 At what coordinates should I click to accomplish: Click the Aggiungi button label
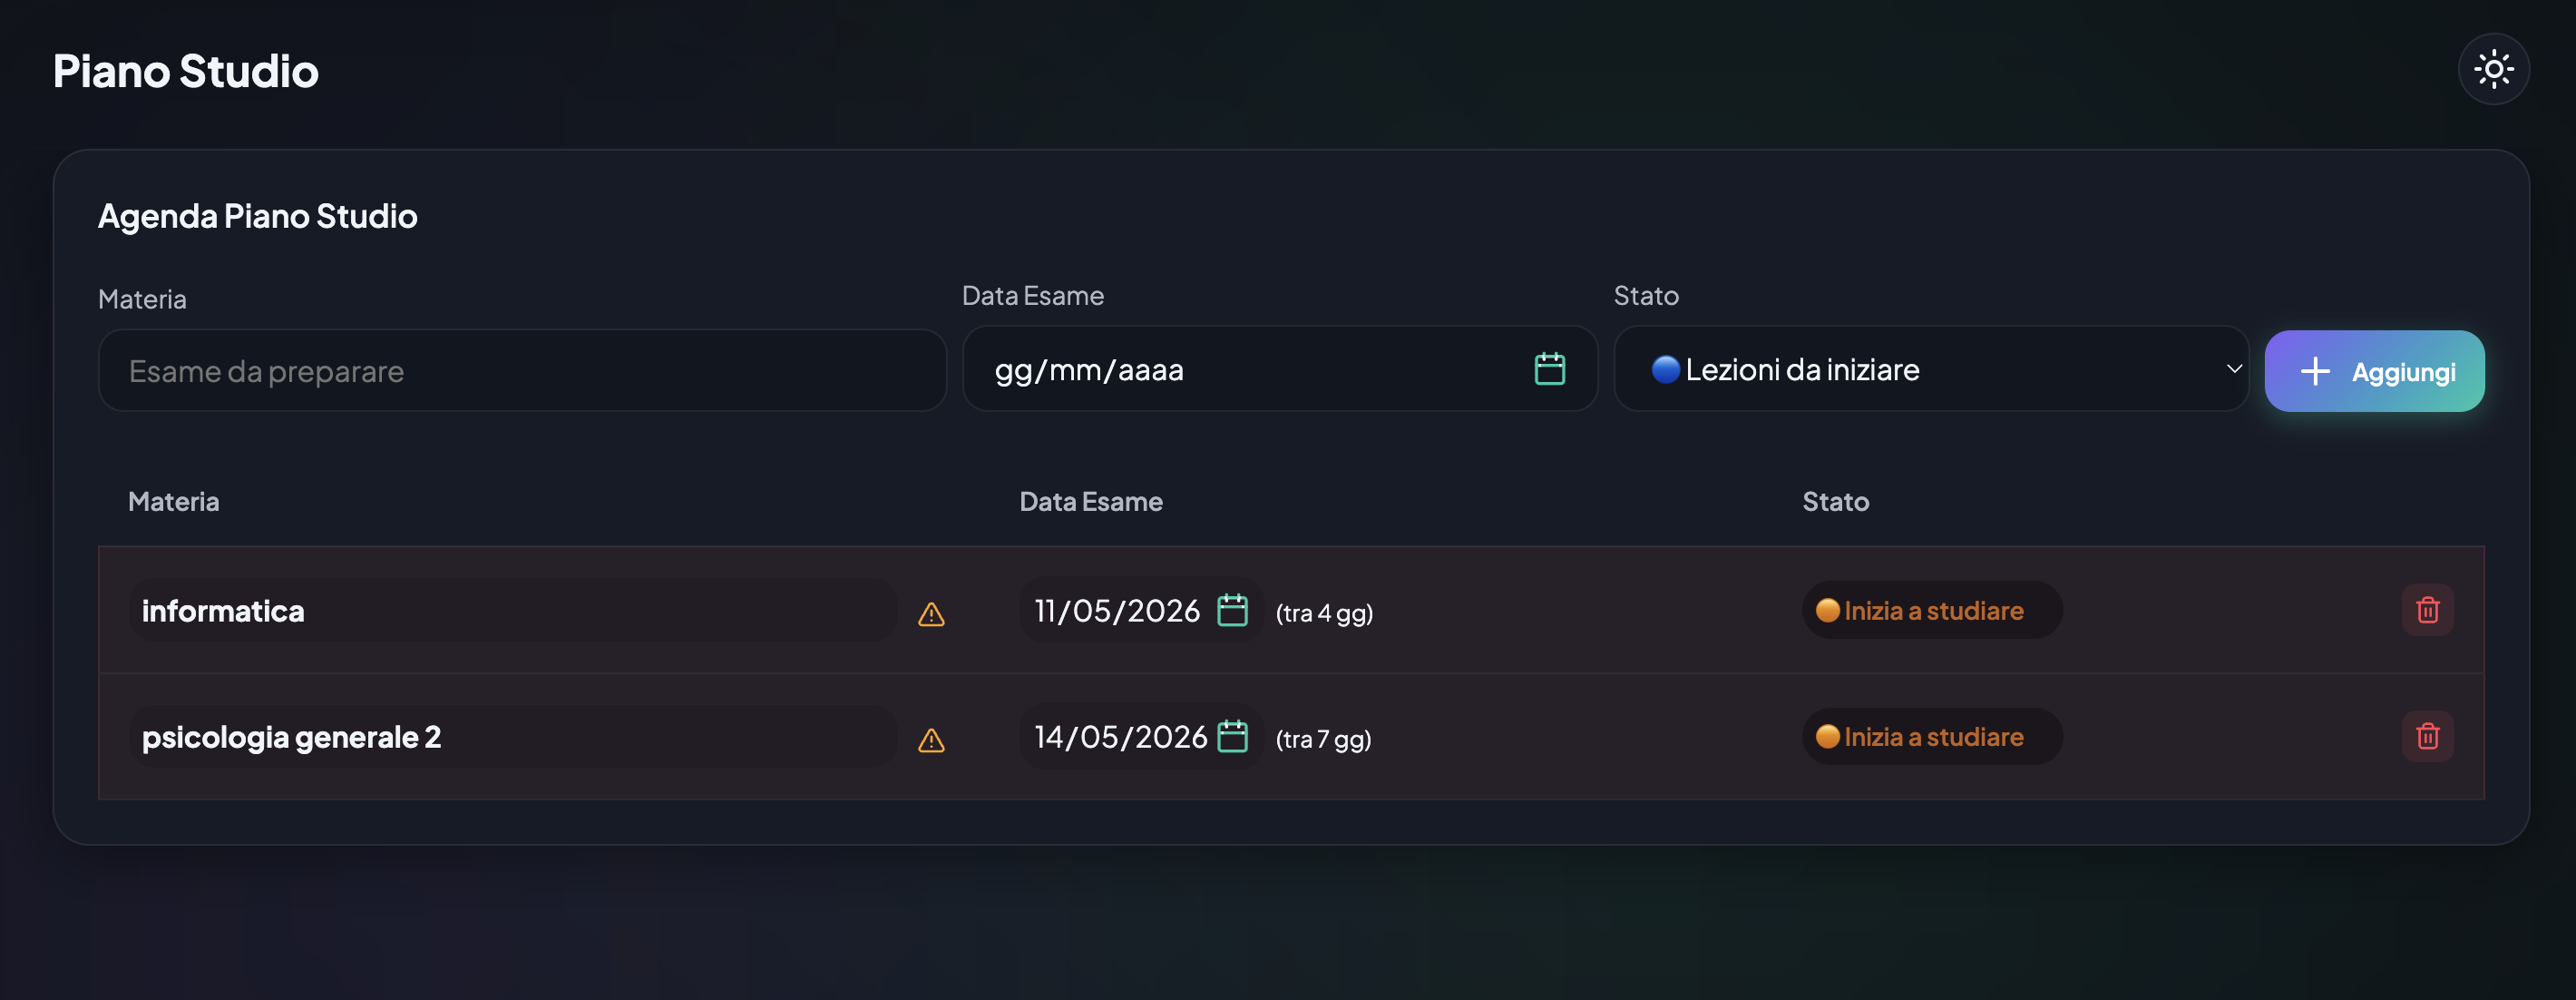2402,372
